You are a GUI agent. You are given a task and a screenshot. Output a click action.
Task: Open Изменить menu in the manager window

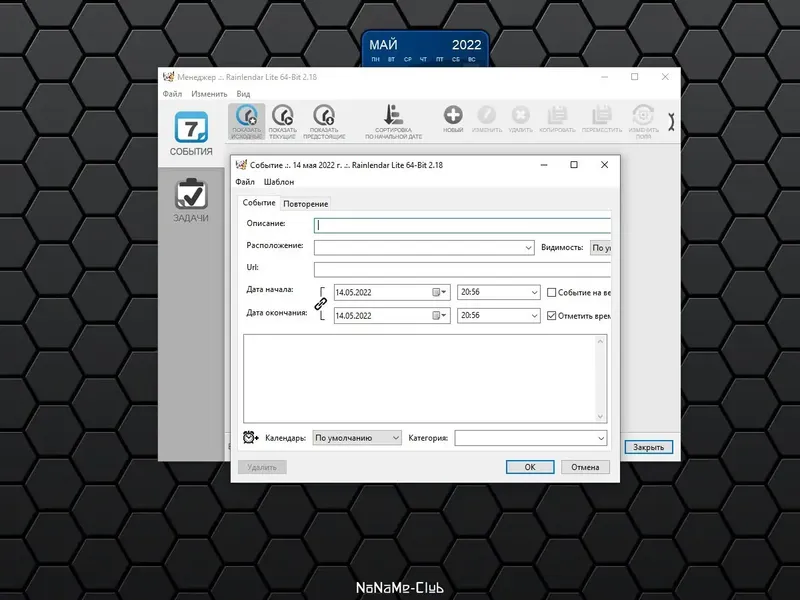tap(209, 94)
